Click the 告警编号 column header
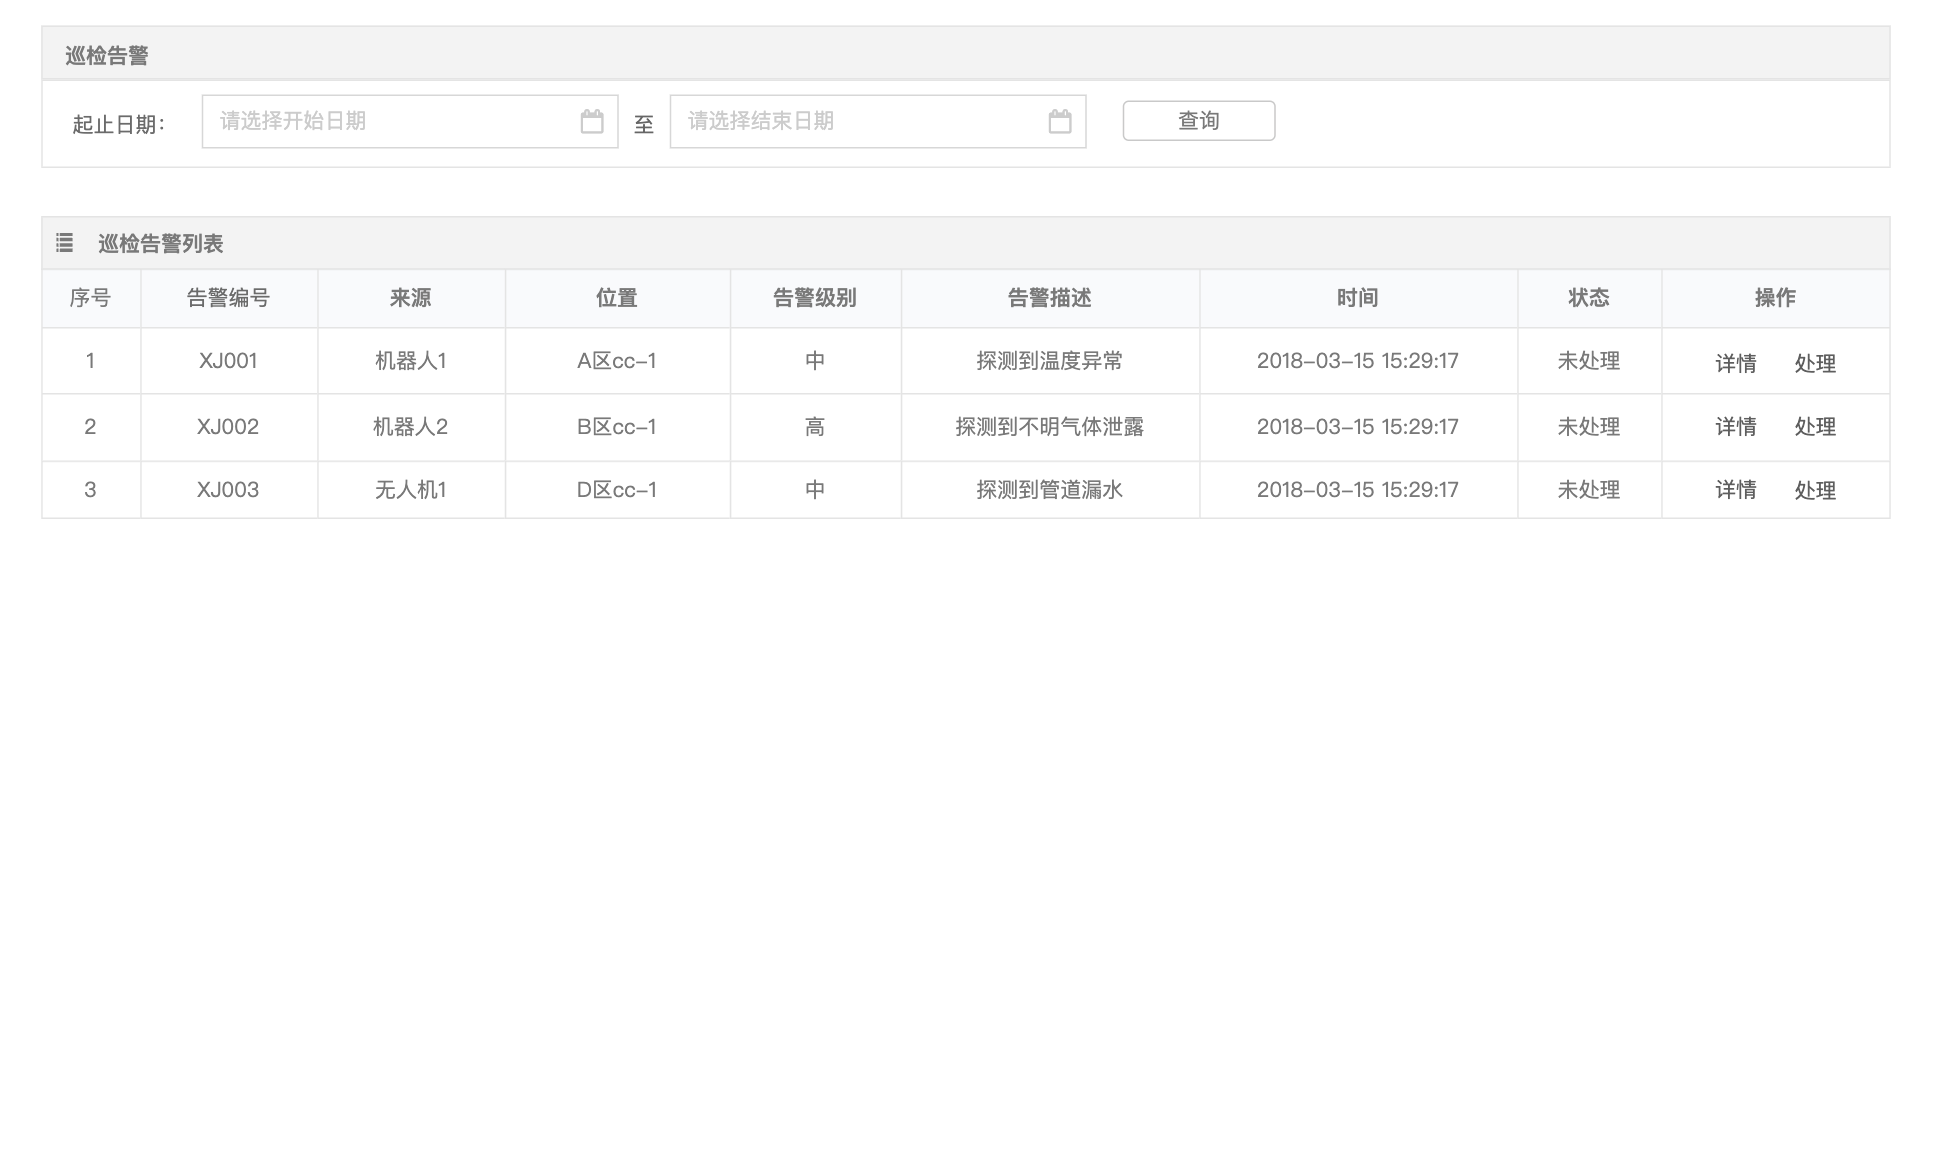This screenshot has height=1150, width=1938. 228,298
